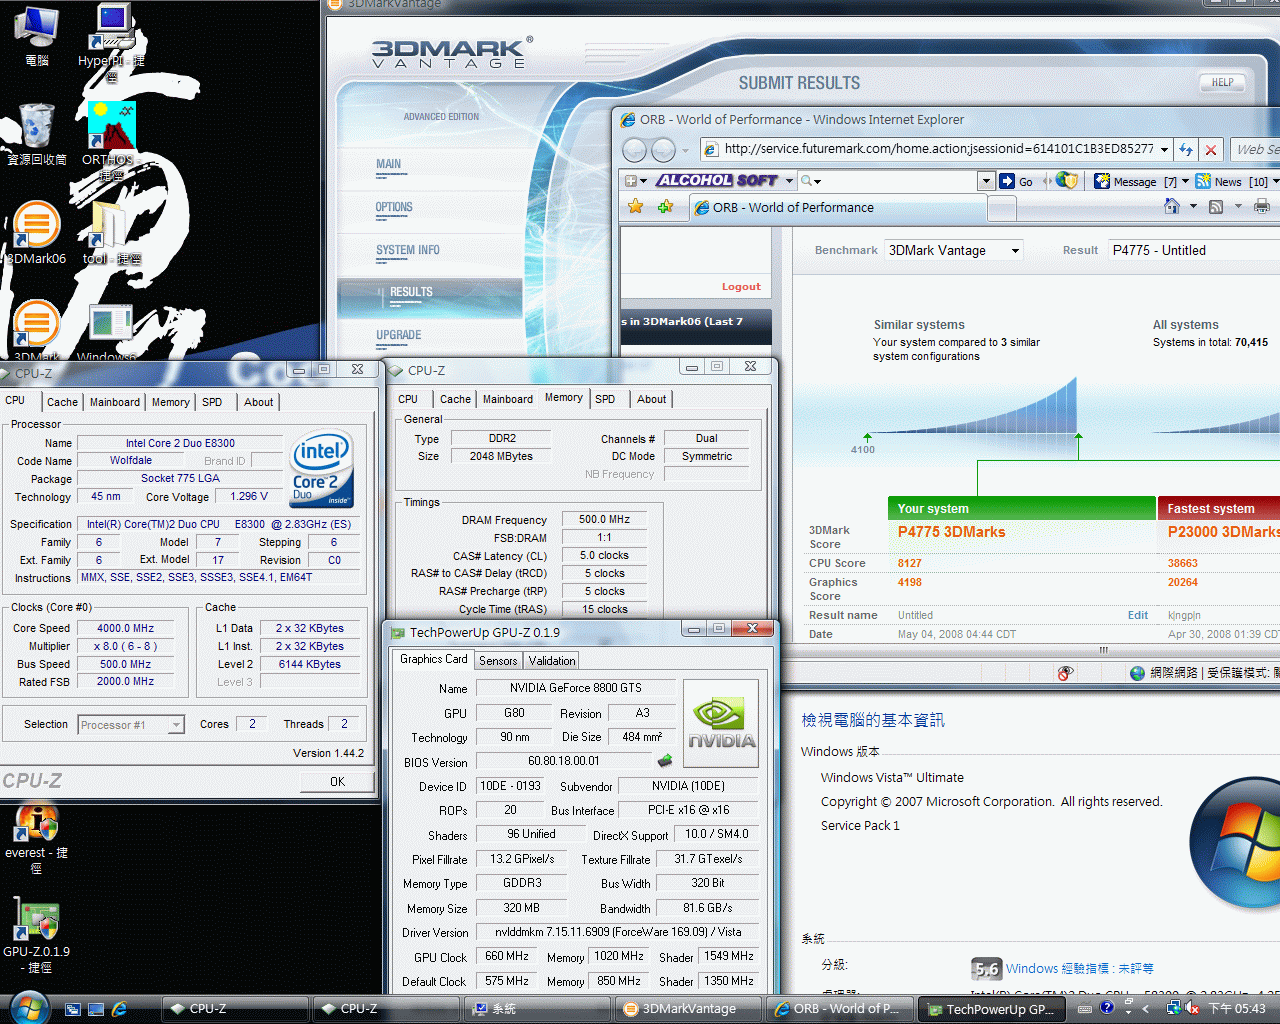This screenshot has width=1280, height=1024.
Task: Click the NVIDIA logo in GPU-Z
Action: (721, 723)
